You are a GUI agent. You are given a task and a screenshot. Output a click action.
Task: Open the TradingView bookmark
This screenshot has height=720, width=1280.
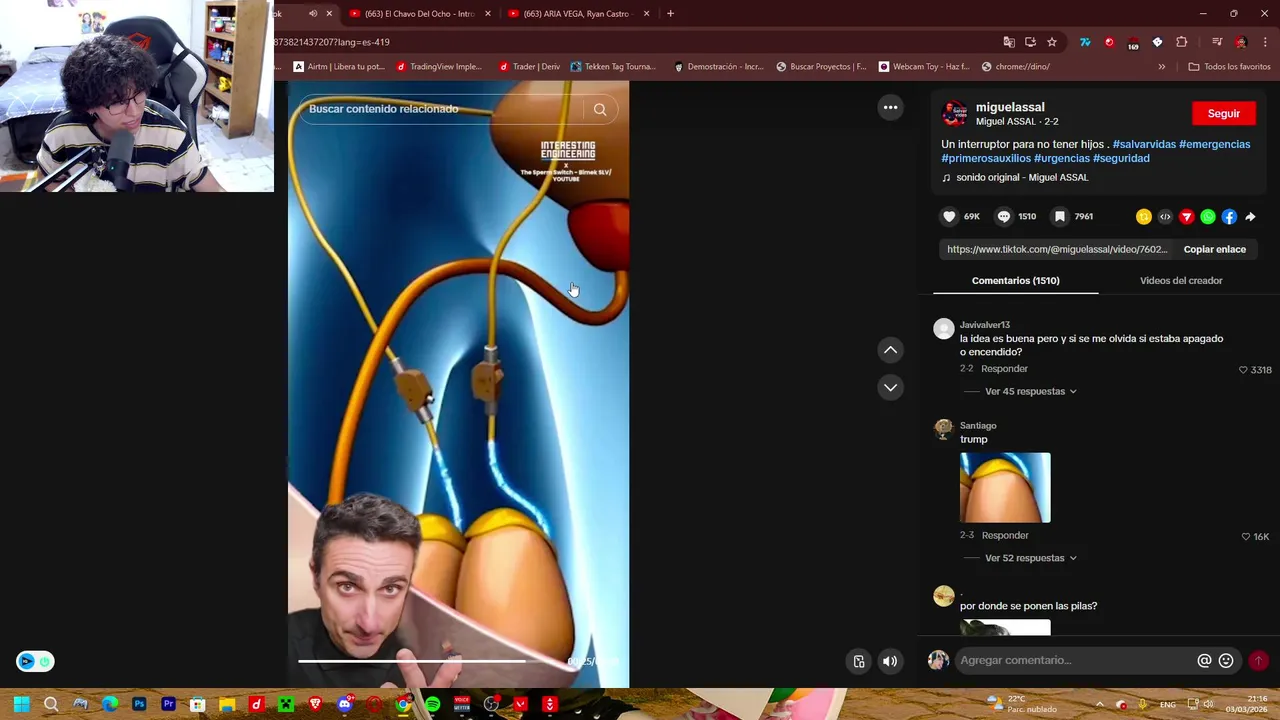(x=439, y=67)
